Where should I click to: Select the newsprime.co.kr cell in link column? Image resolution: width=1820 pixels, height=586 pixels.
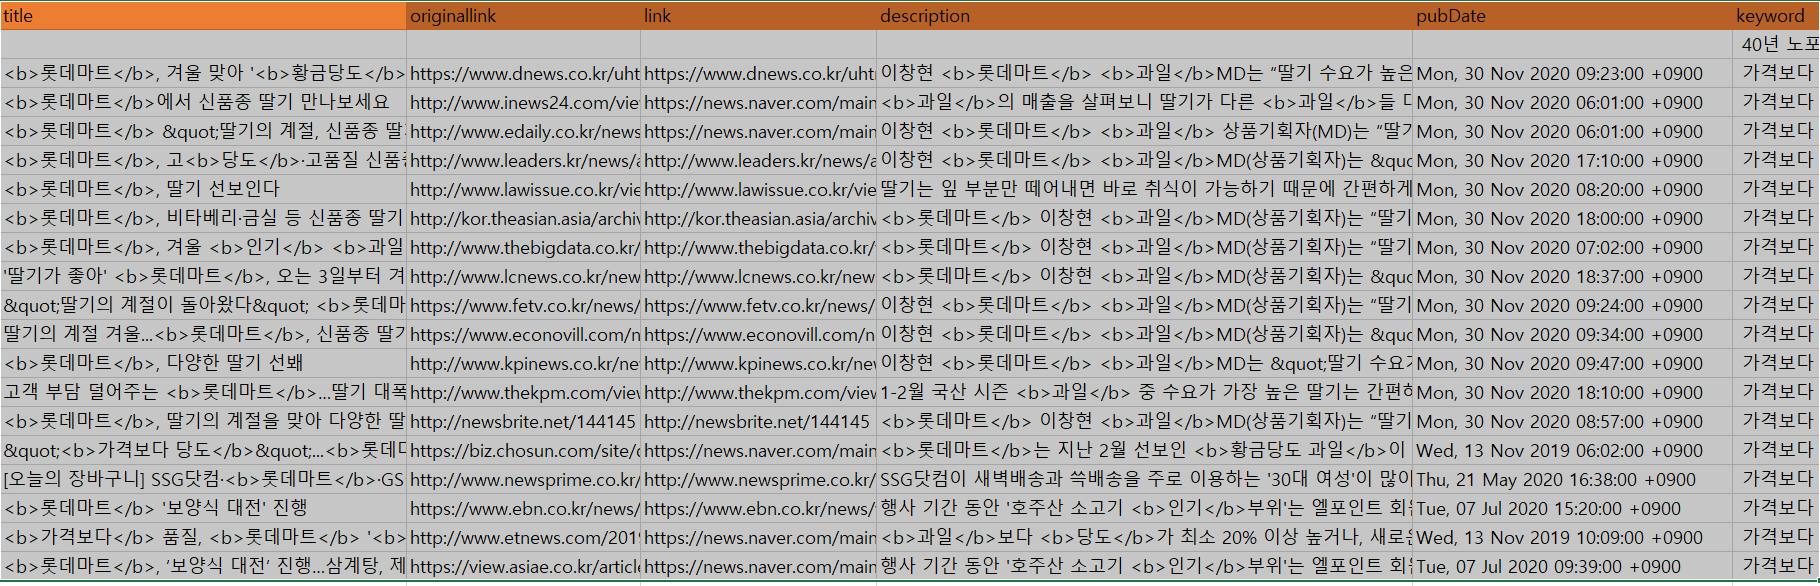[758, 480]
